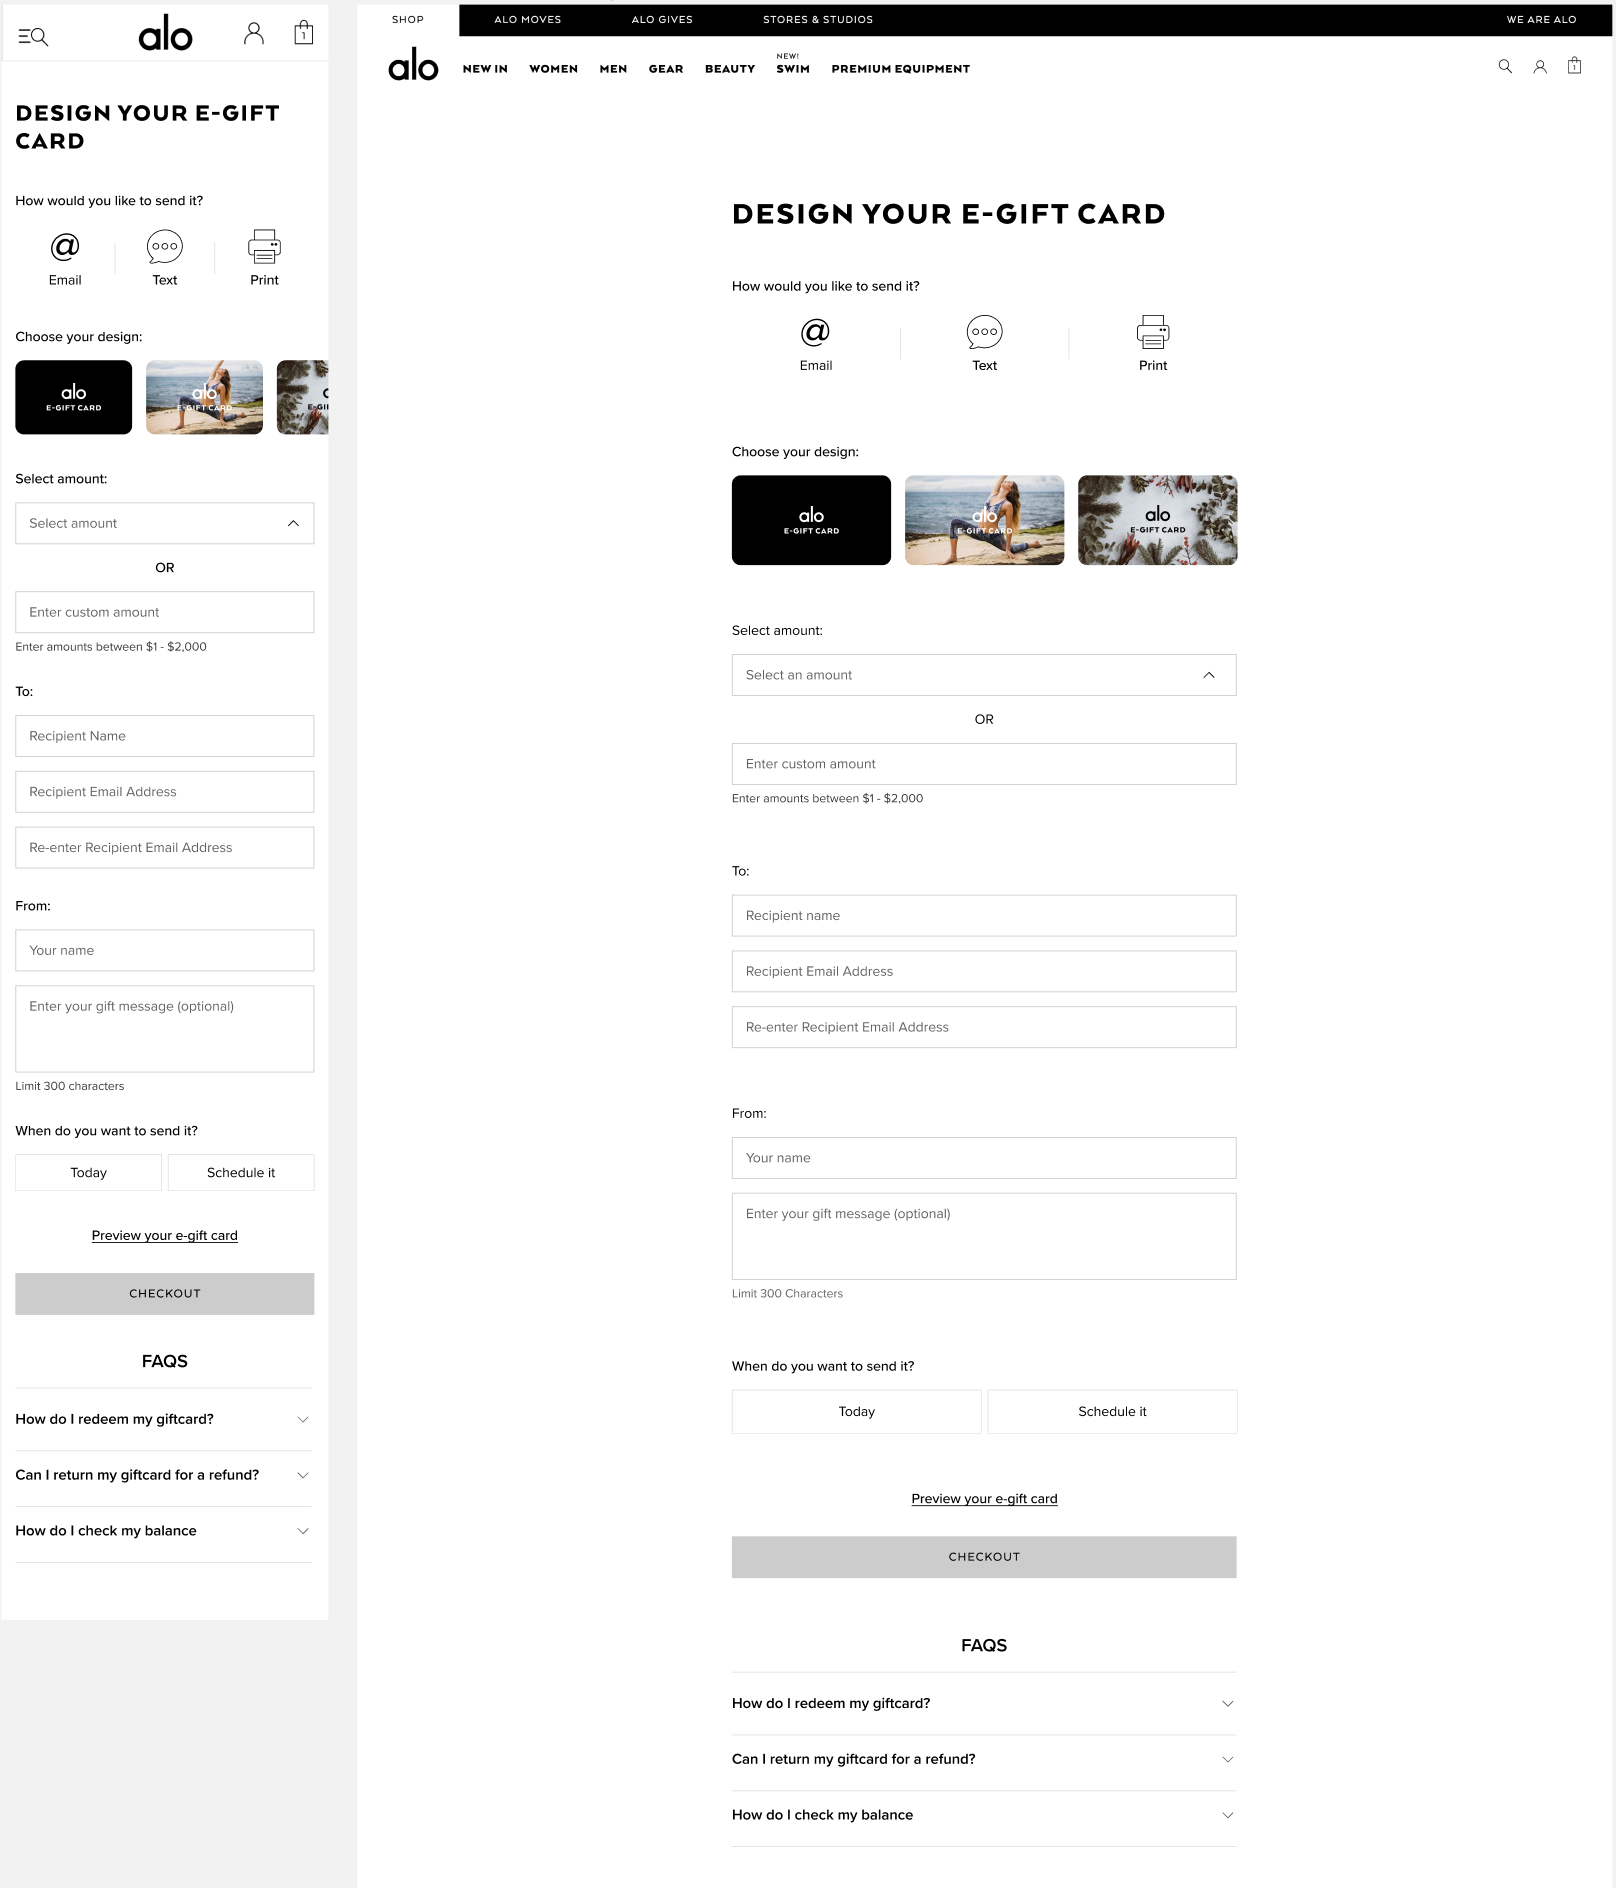Focus desktop 'Enter custom amount' field

[984, 764]
